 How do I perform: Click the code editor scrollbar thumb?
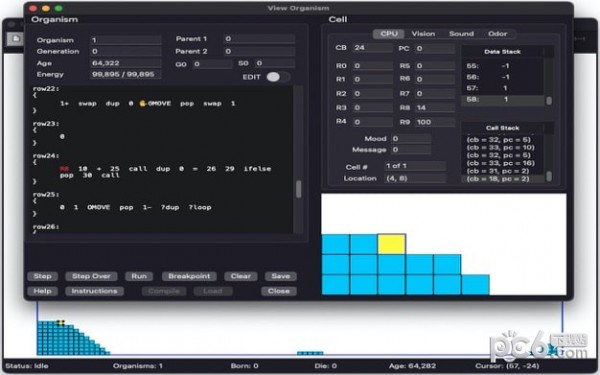(298, 189)
